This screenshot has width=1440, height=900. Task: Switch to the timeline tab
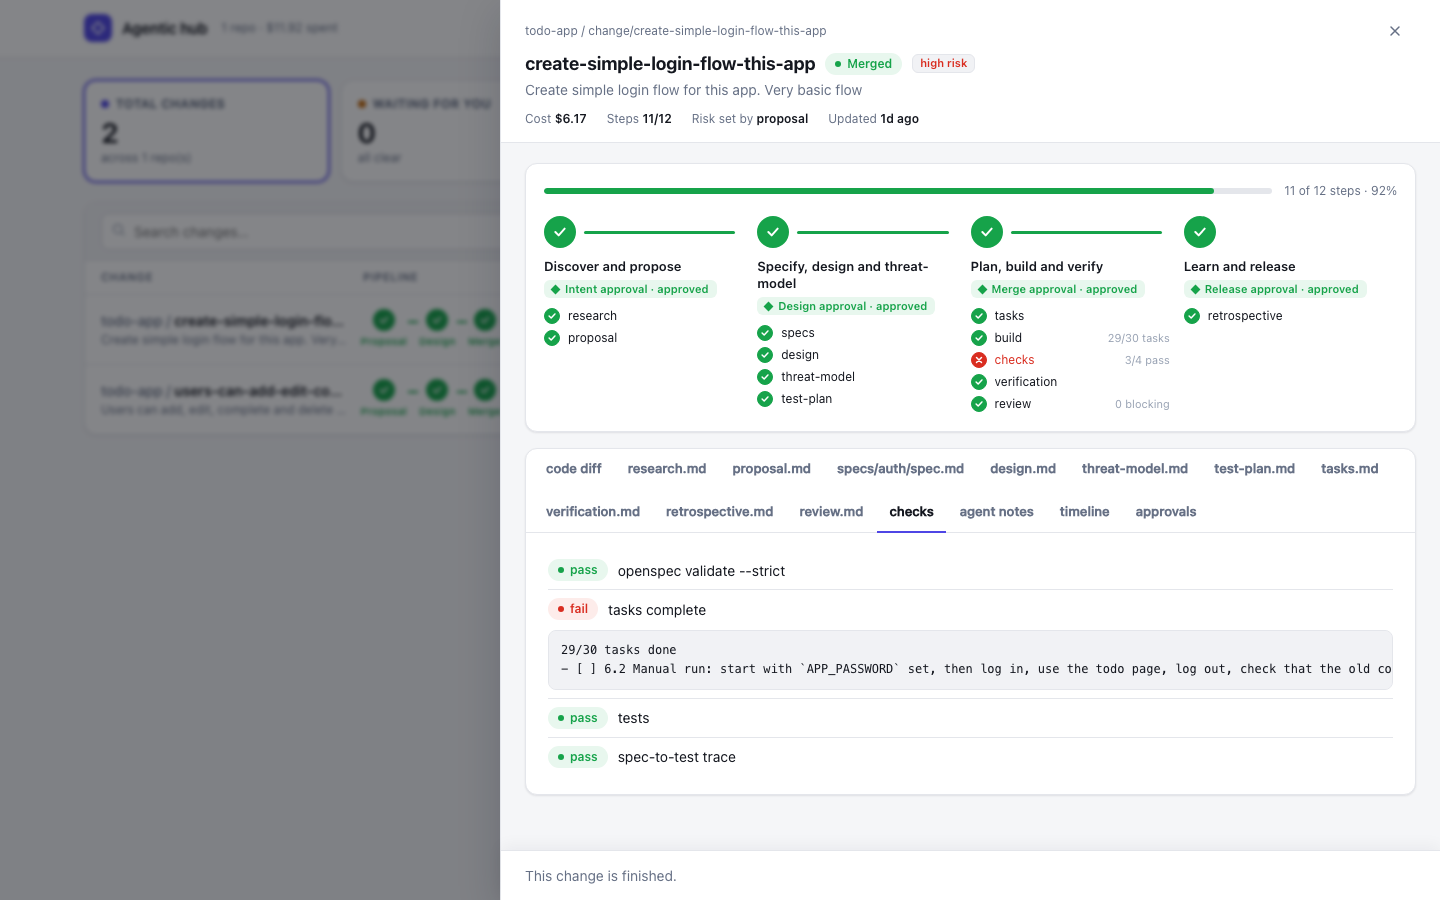(1084, 511)
